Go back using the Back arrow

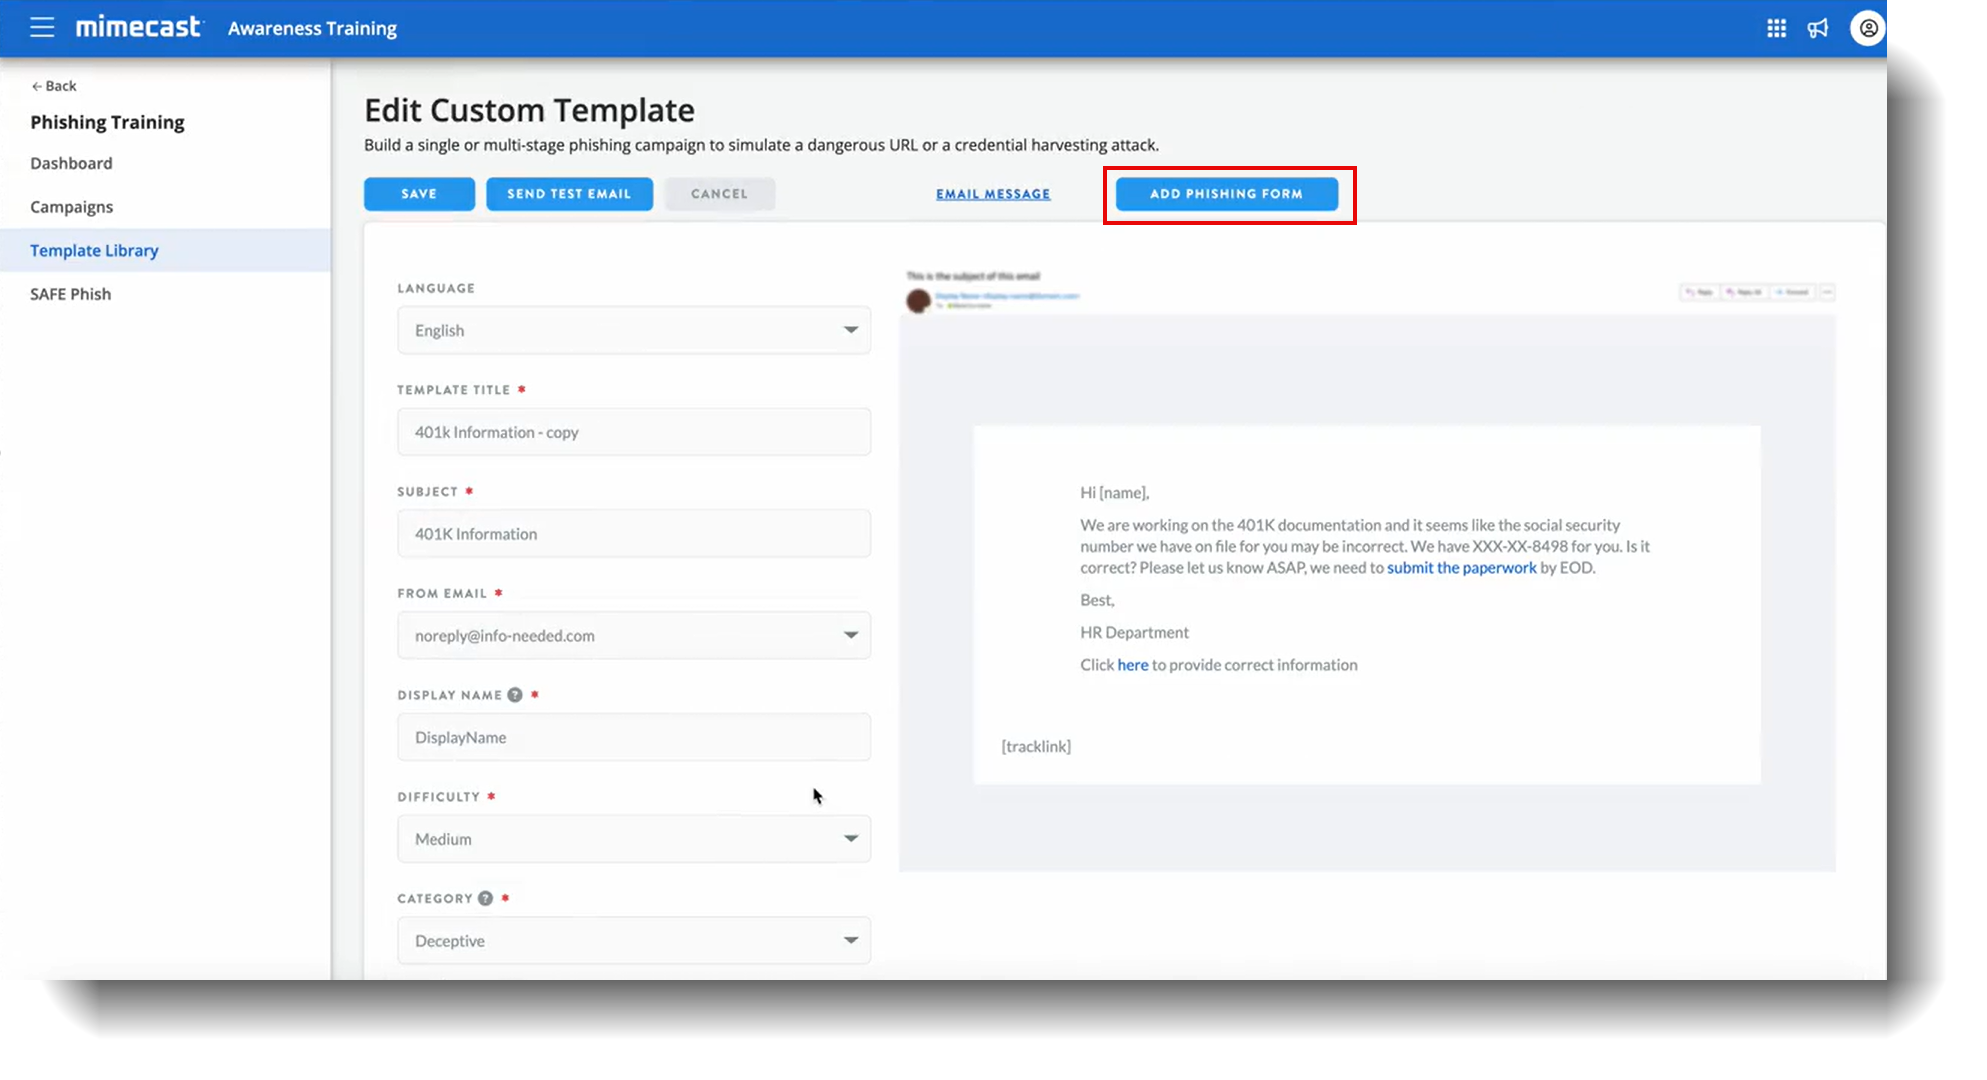[53, 86]
